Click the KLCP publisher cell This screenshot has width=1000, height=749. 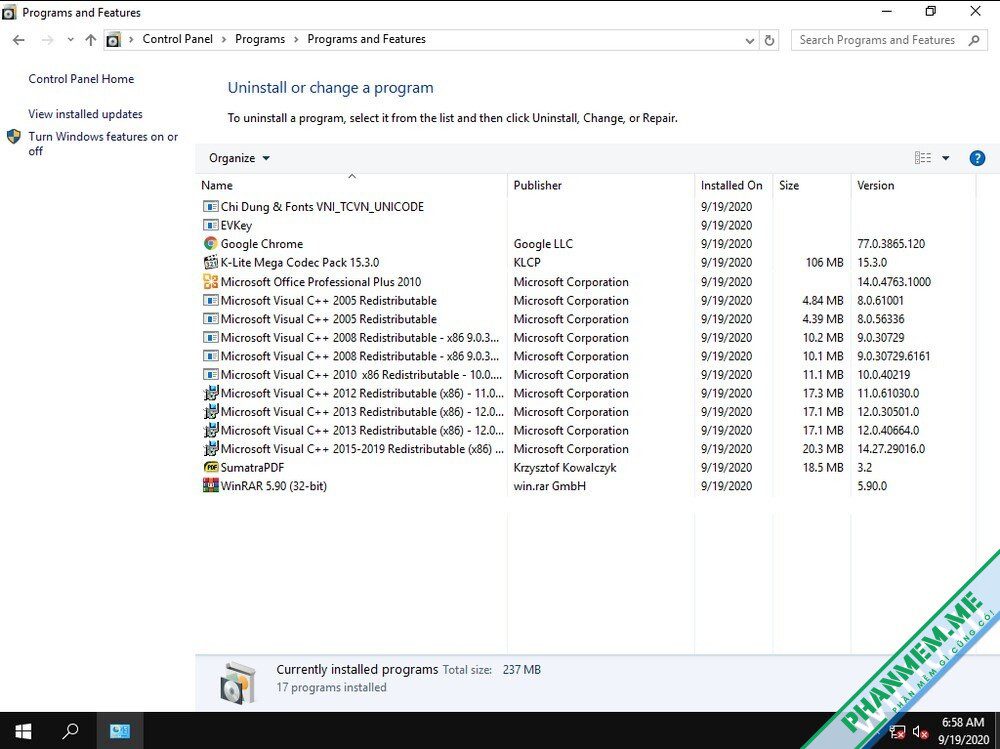527,262
